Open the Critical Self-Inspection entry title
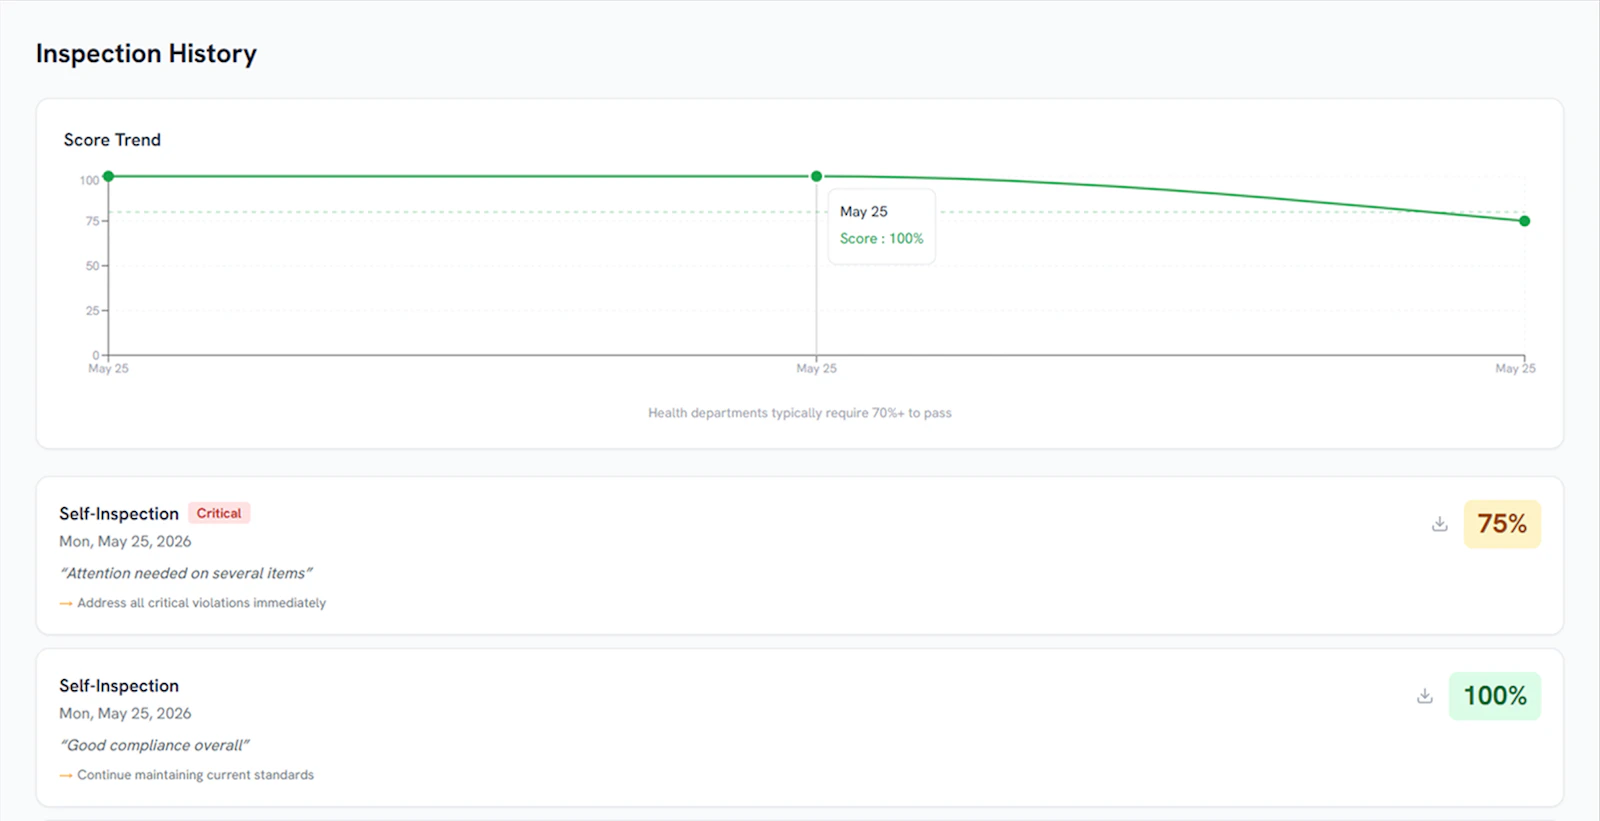 point(119,514)
